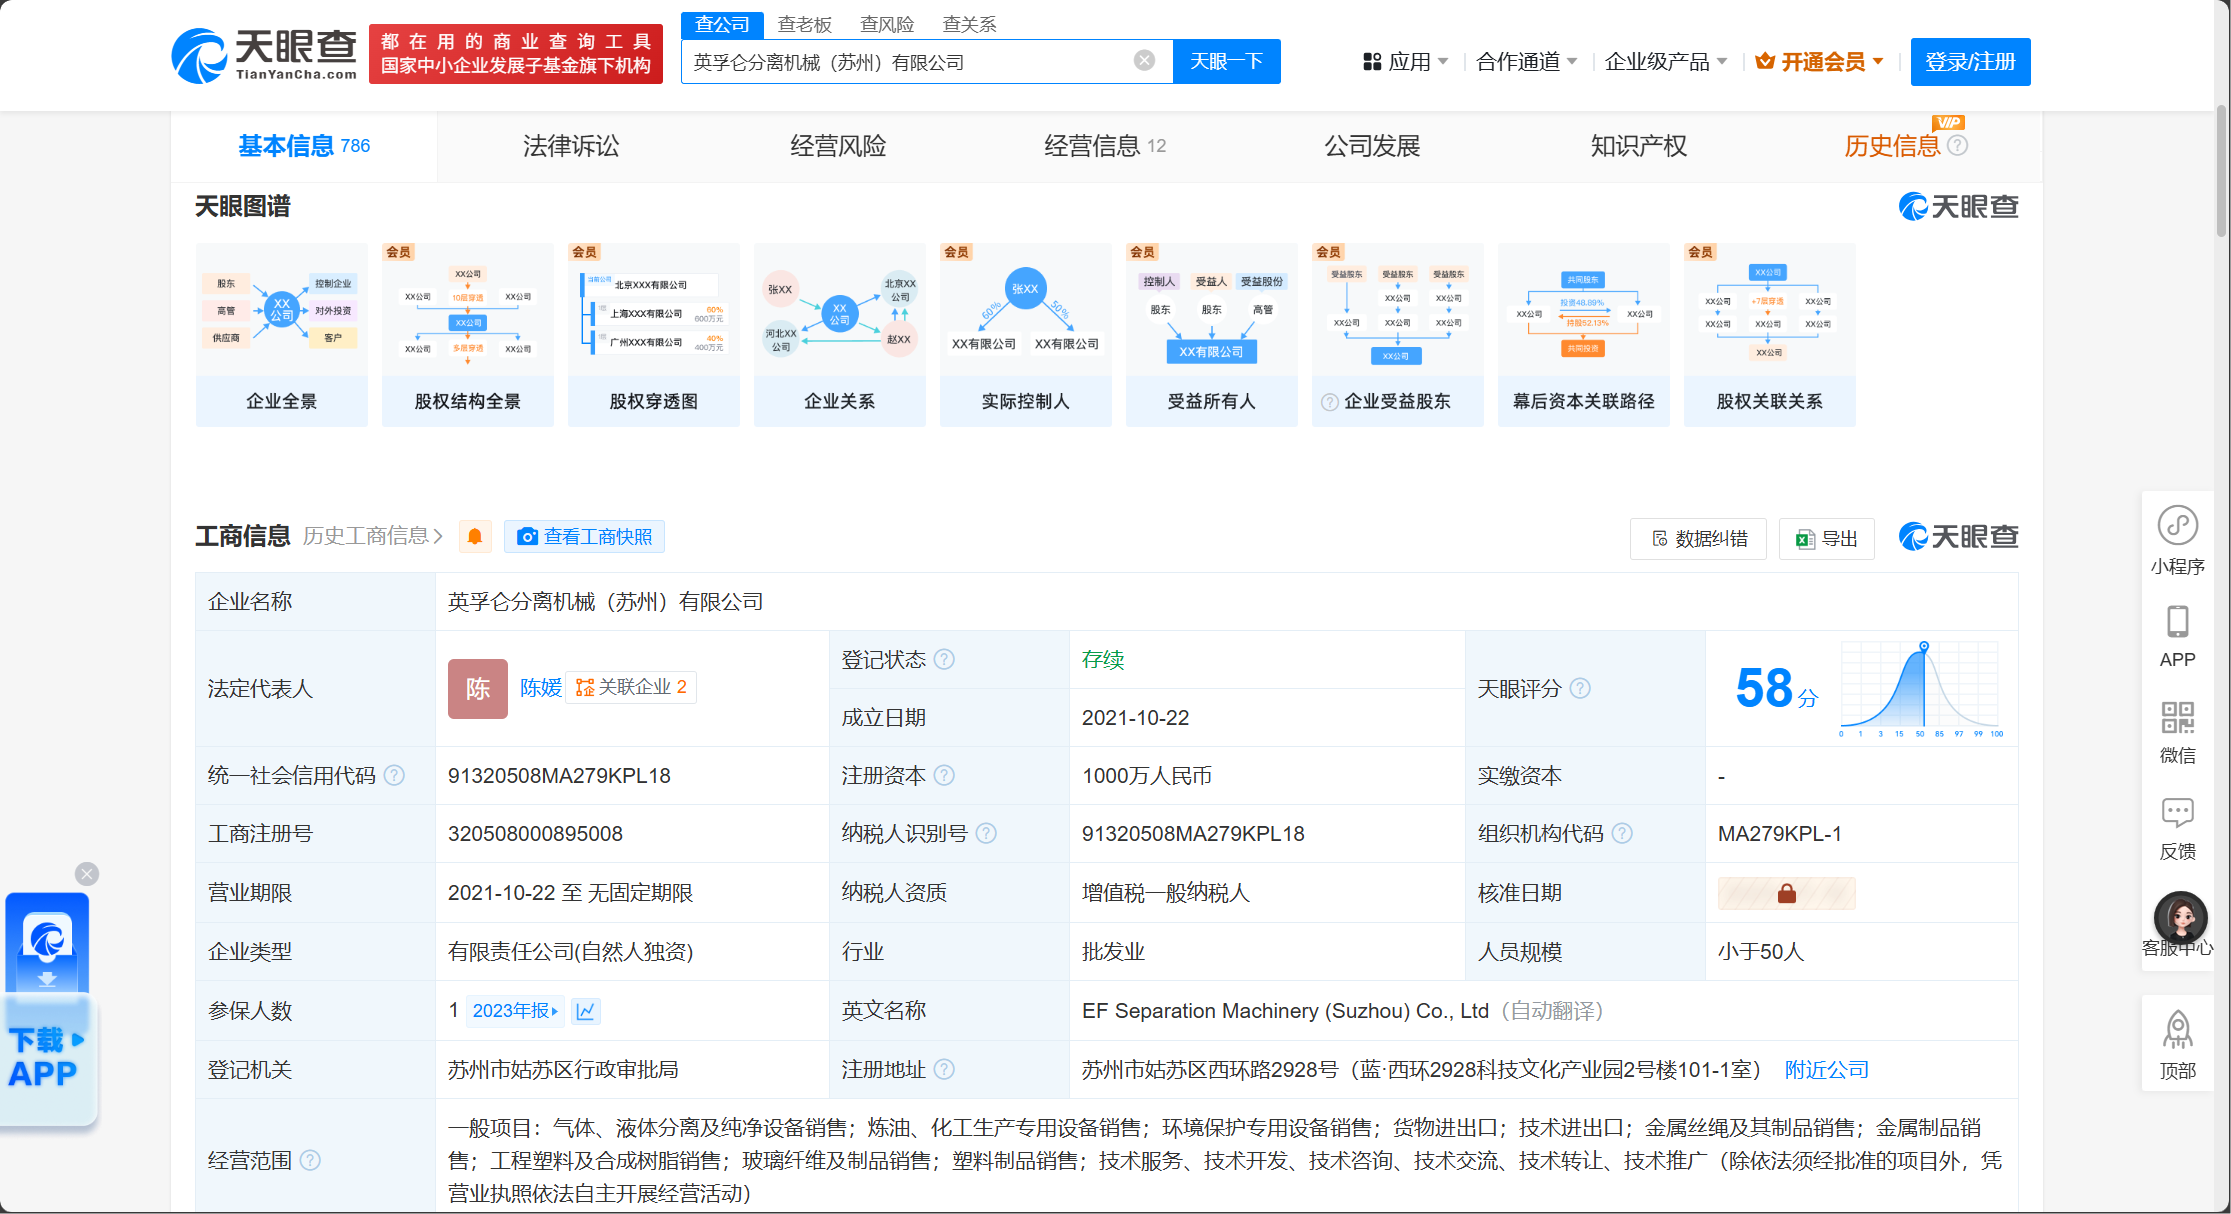Click help icon beside 登记状态

click(x=944, y=660)
